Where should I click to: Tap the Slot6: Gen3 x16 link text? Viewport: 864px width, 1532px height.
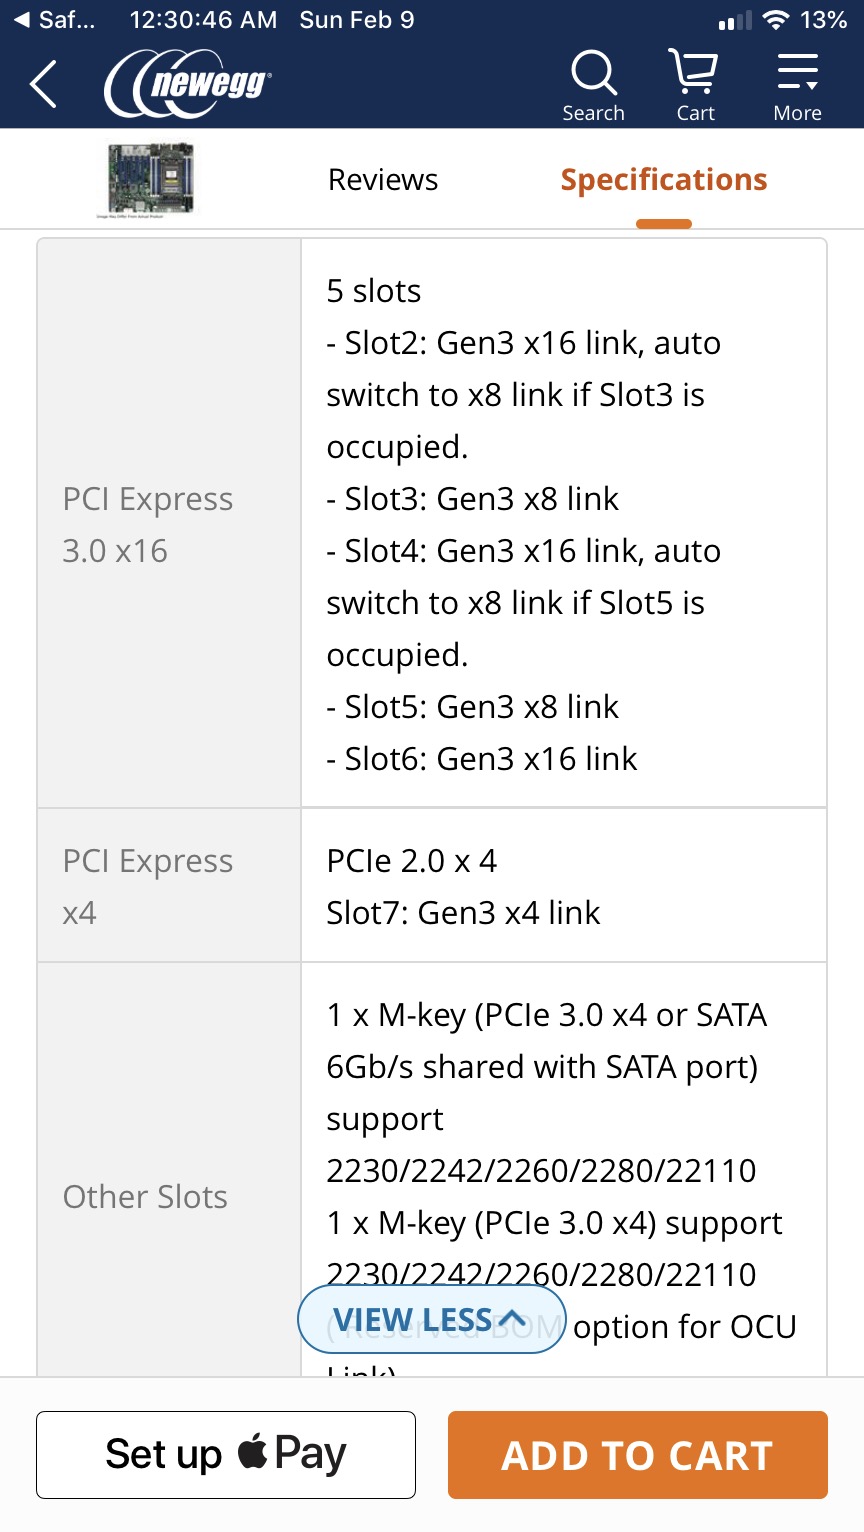coord(482,759)
